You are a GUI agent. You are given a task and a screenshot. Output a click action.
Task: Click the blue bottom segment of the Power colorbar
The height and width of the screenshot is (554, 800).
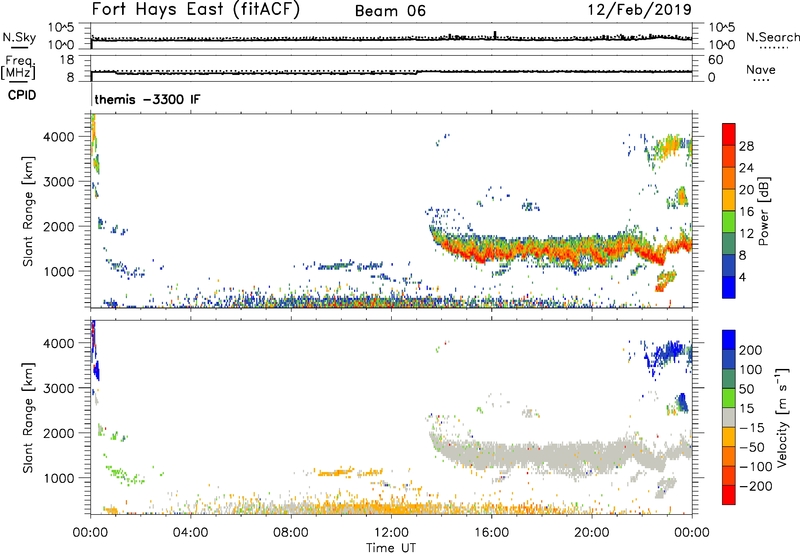point(729,287)
